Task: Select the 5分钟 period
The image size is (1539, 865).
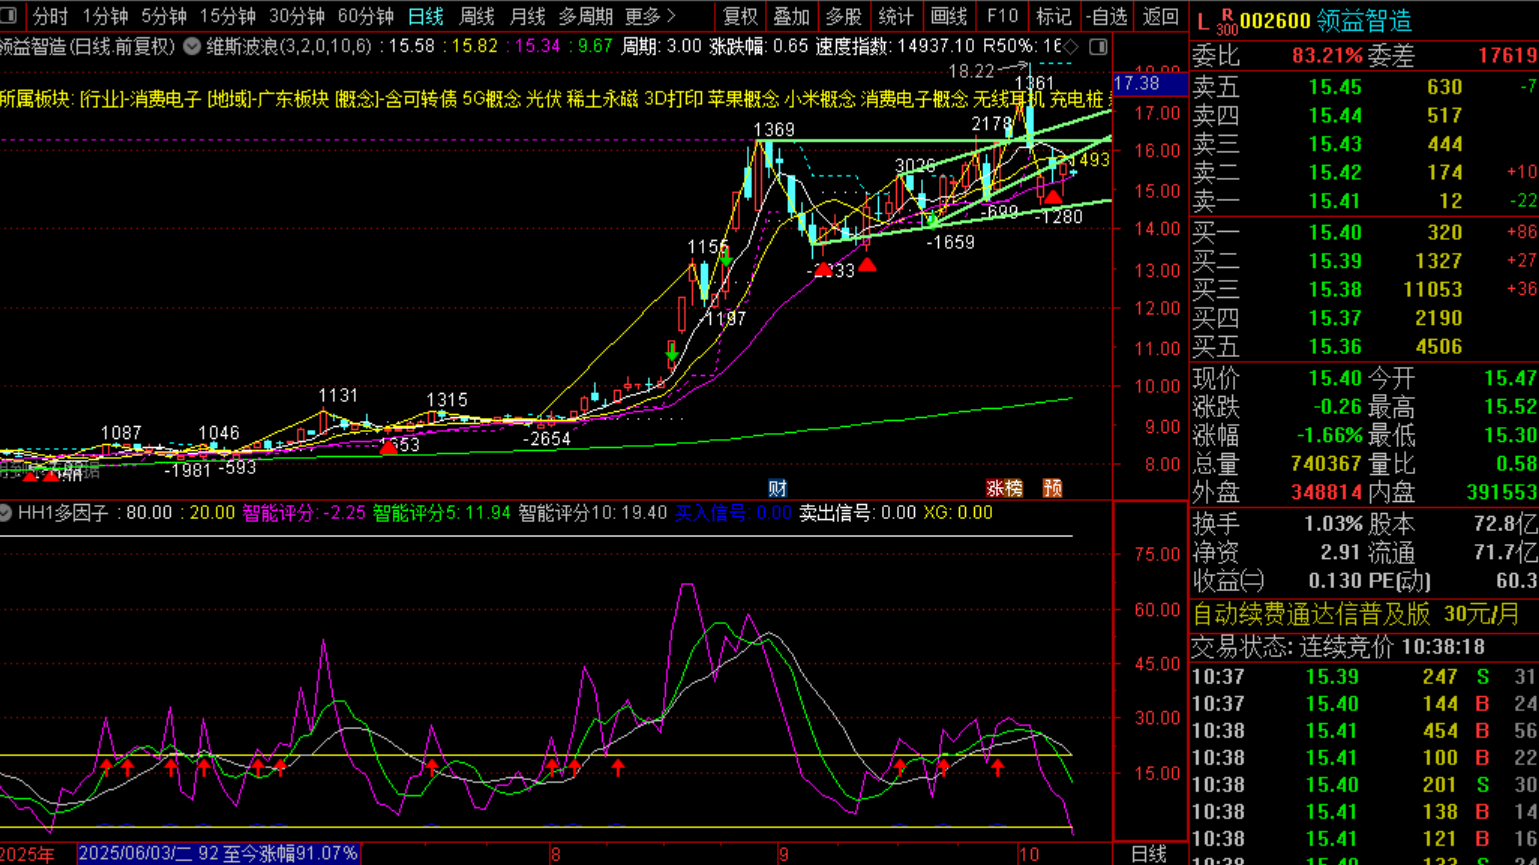Action: pyautogui.click(x=163, y=16)
